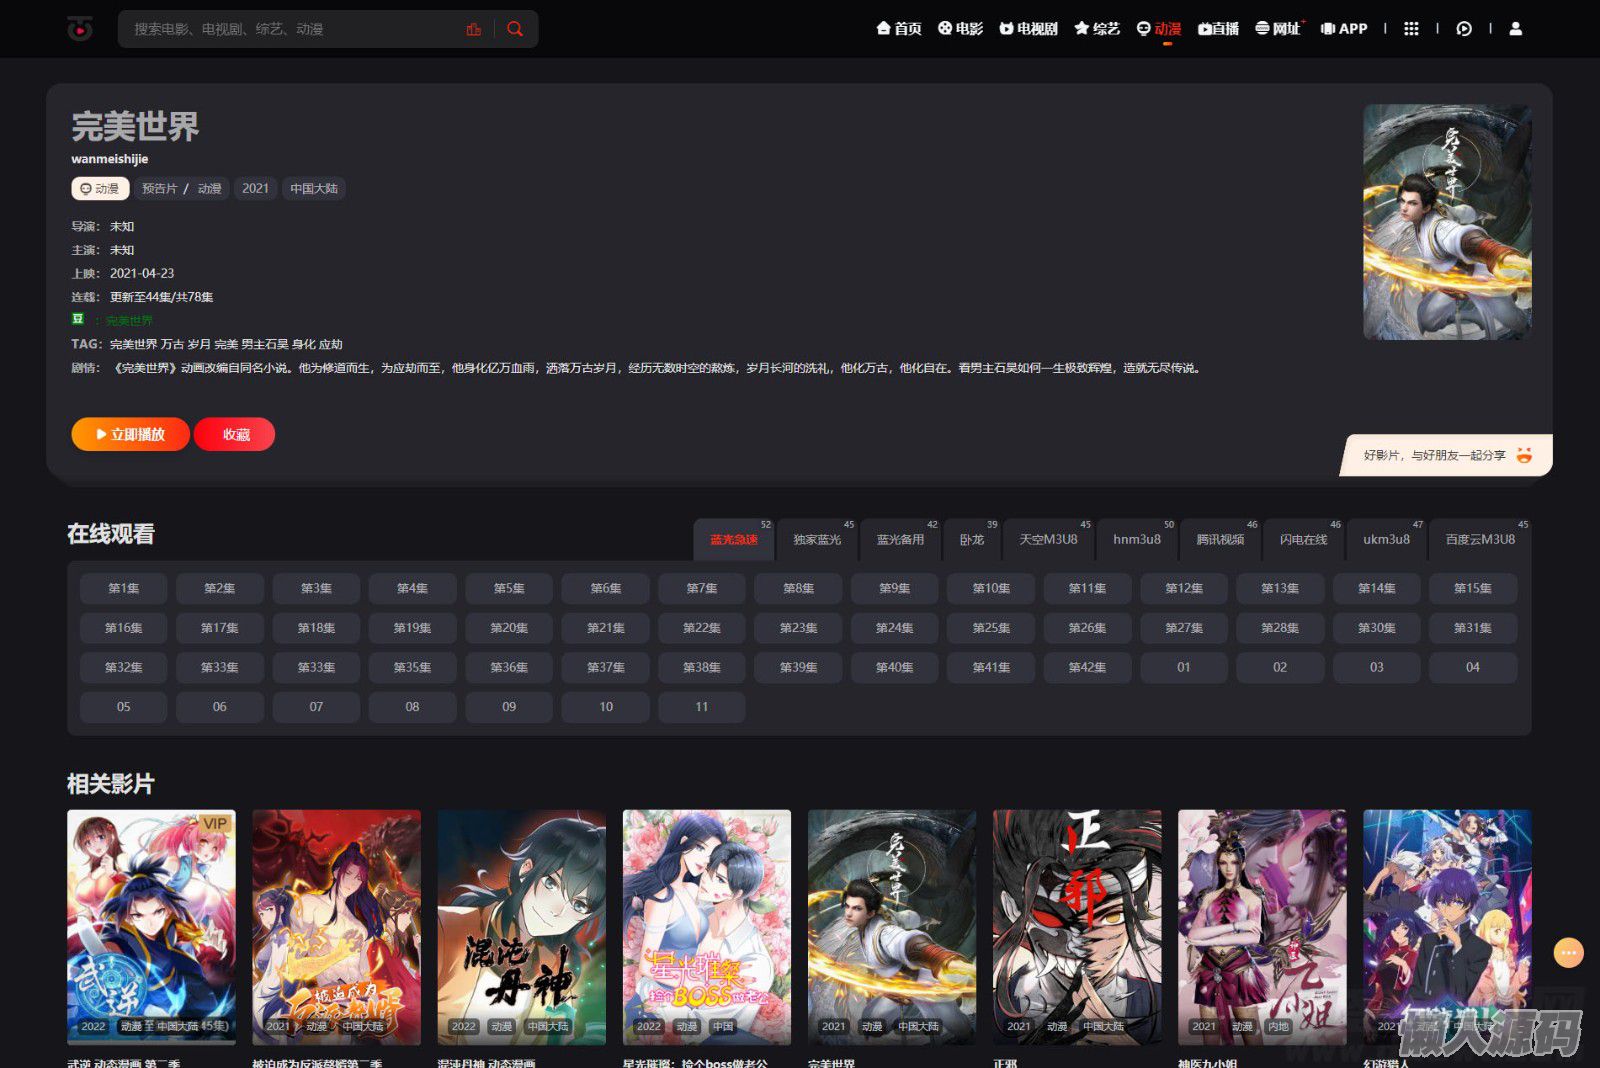Click the share emoji icon
Screen dimensions: 1600x1068
[x=1524, y=455]
